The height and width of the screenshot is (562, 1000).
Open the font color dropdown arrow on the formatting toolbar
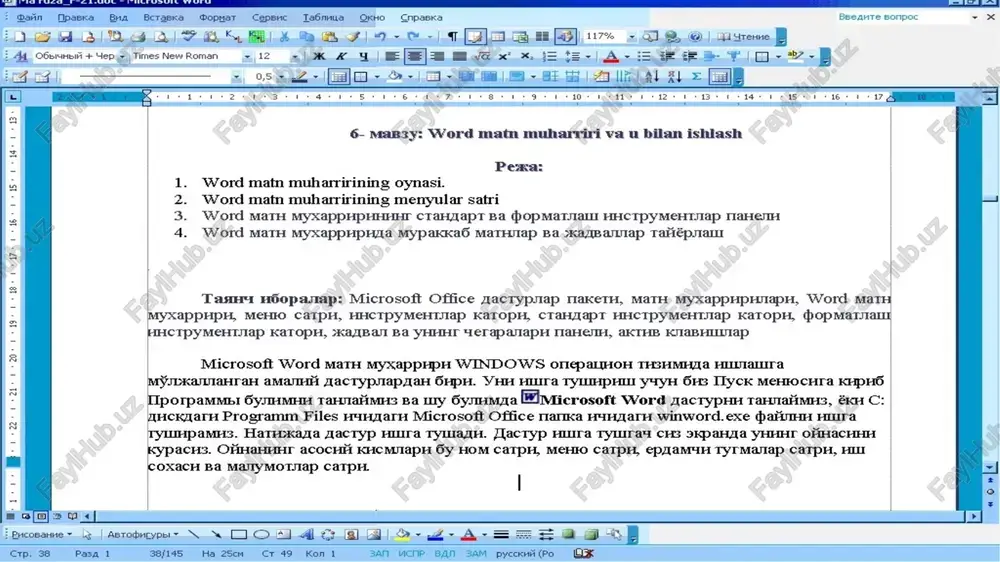[626, 57]
